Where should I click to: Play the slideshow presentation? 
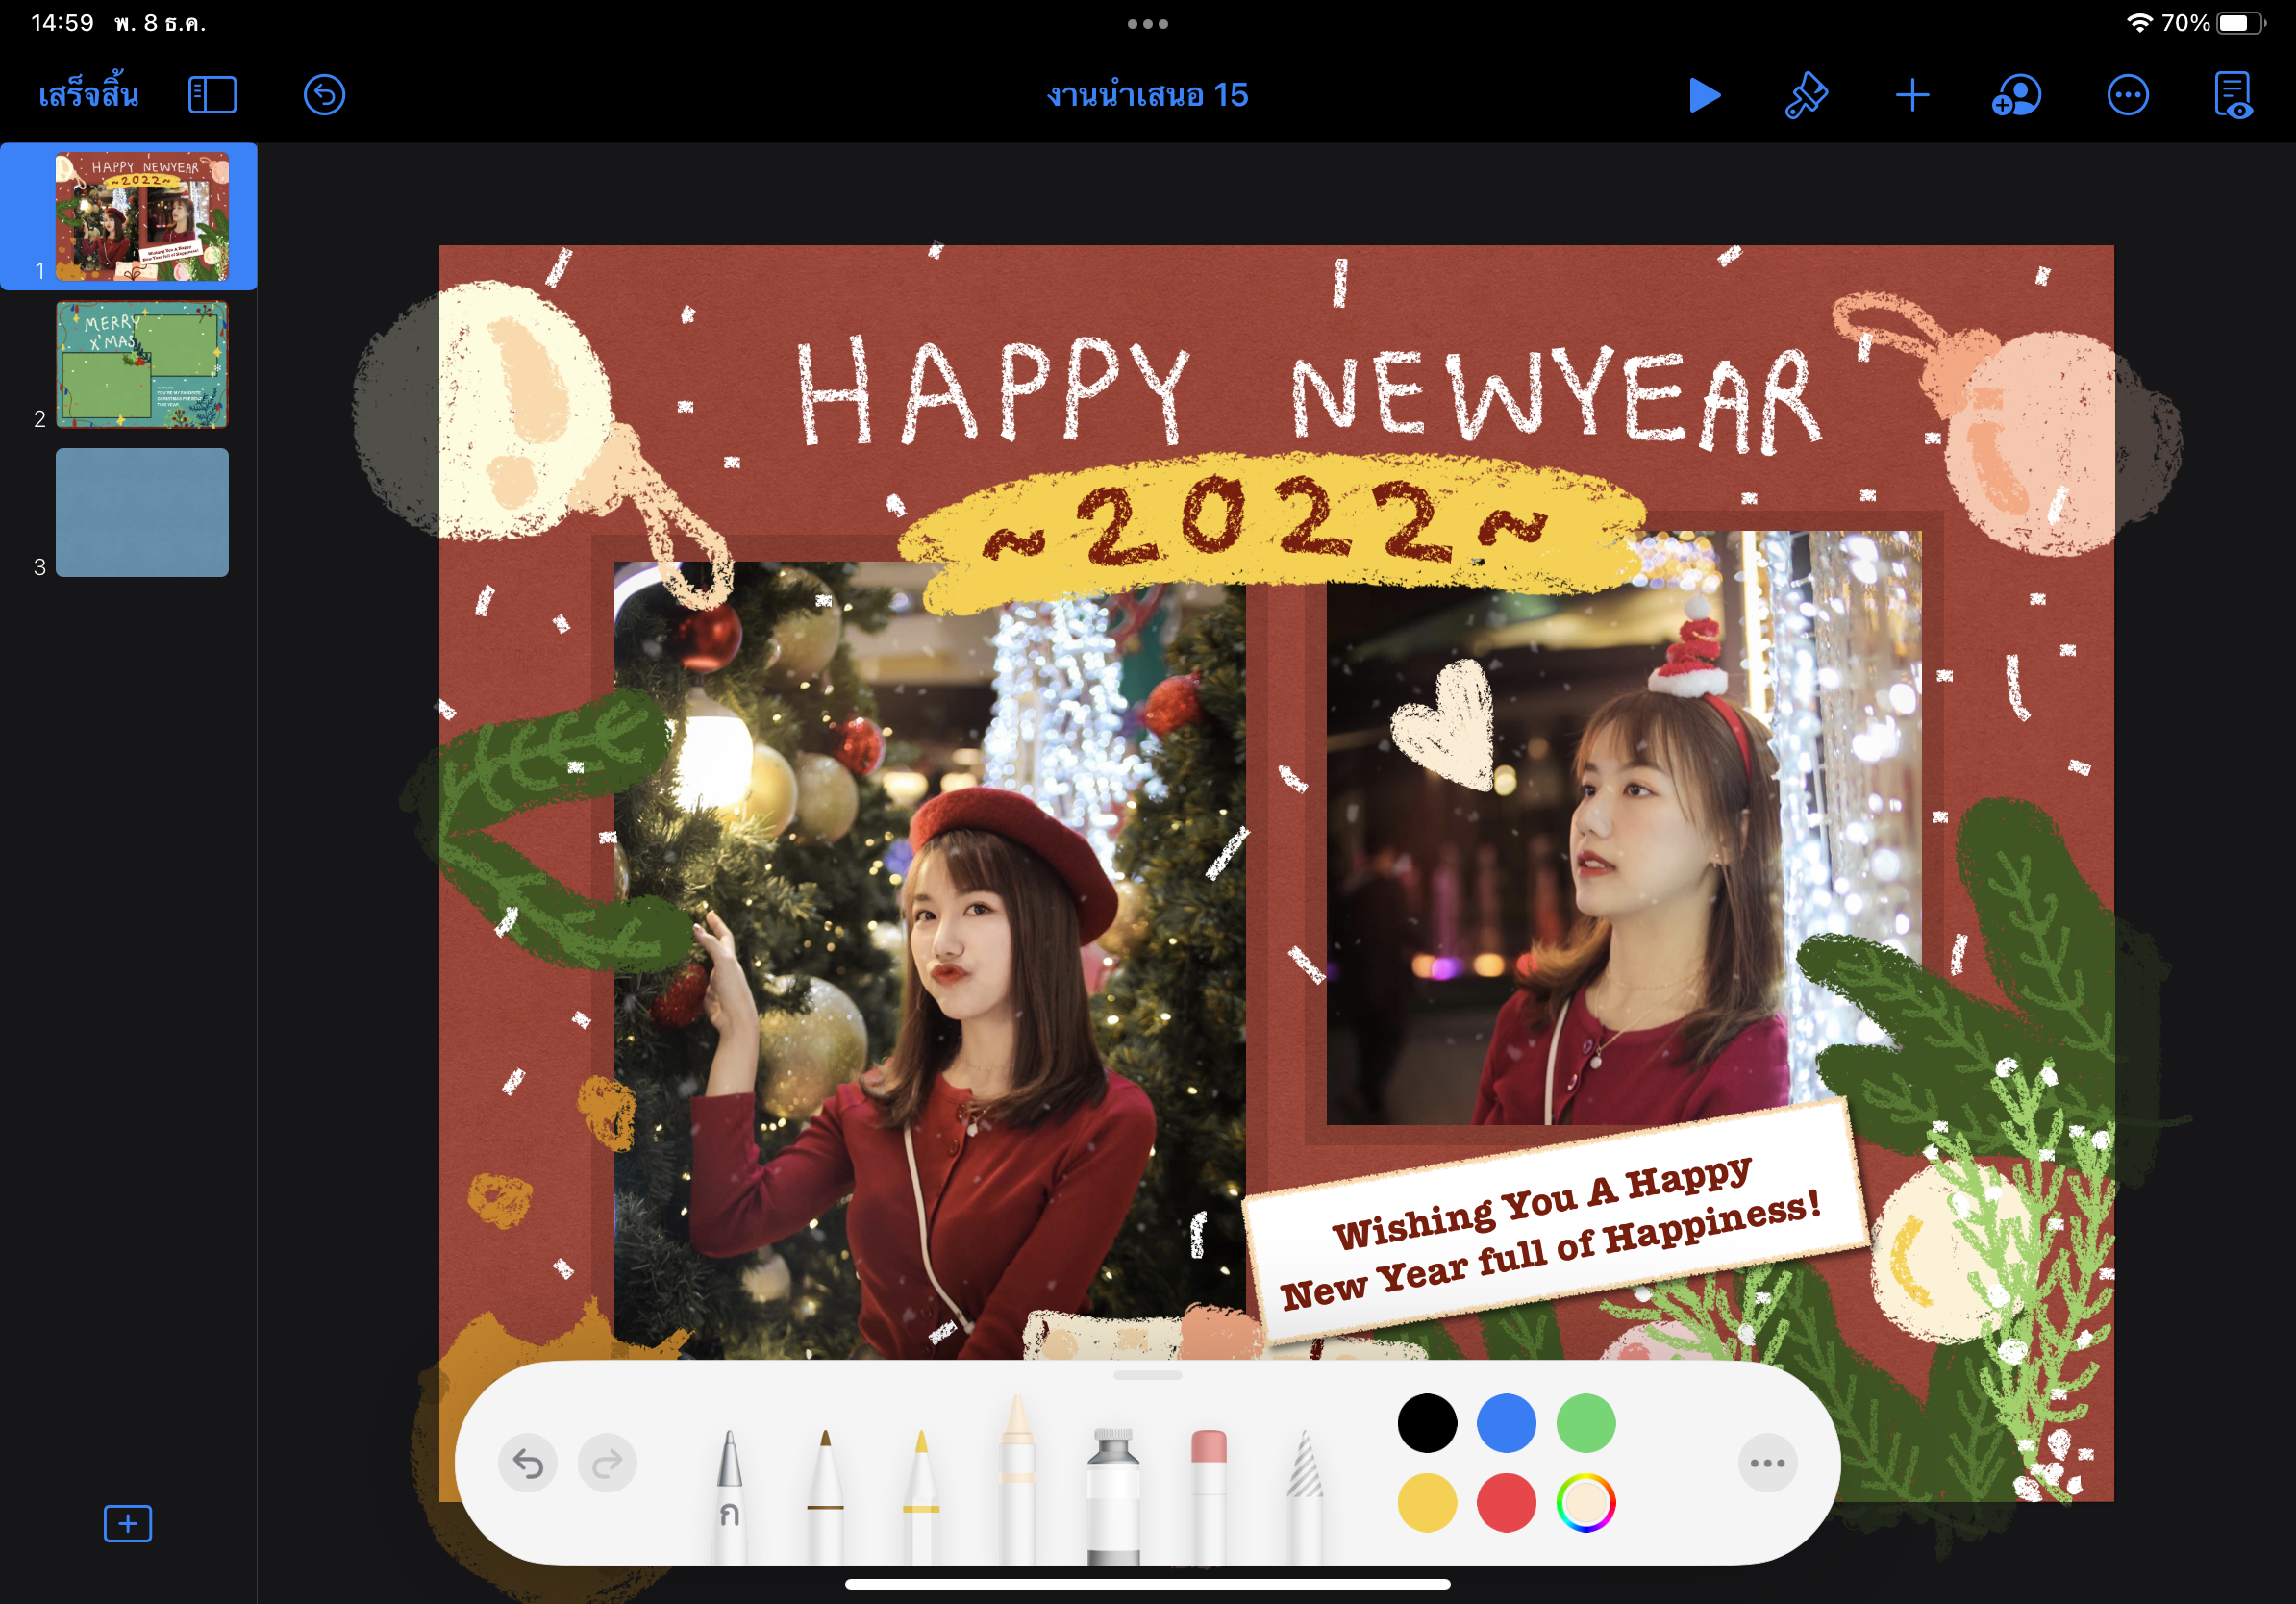[x=1704, y=95]
